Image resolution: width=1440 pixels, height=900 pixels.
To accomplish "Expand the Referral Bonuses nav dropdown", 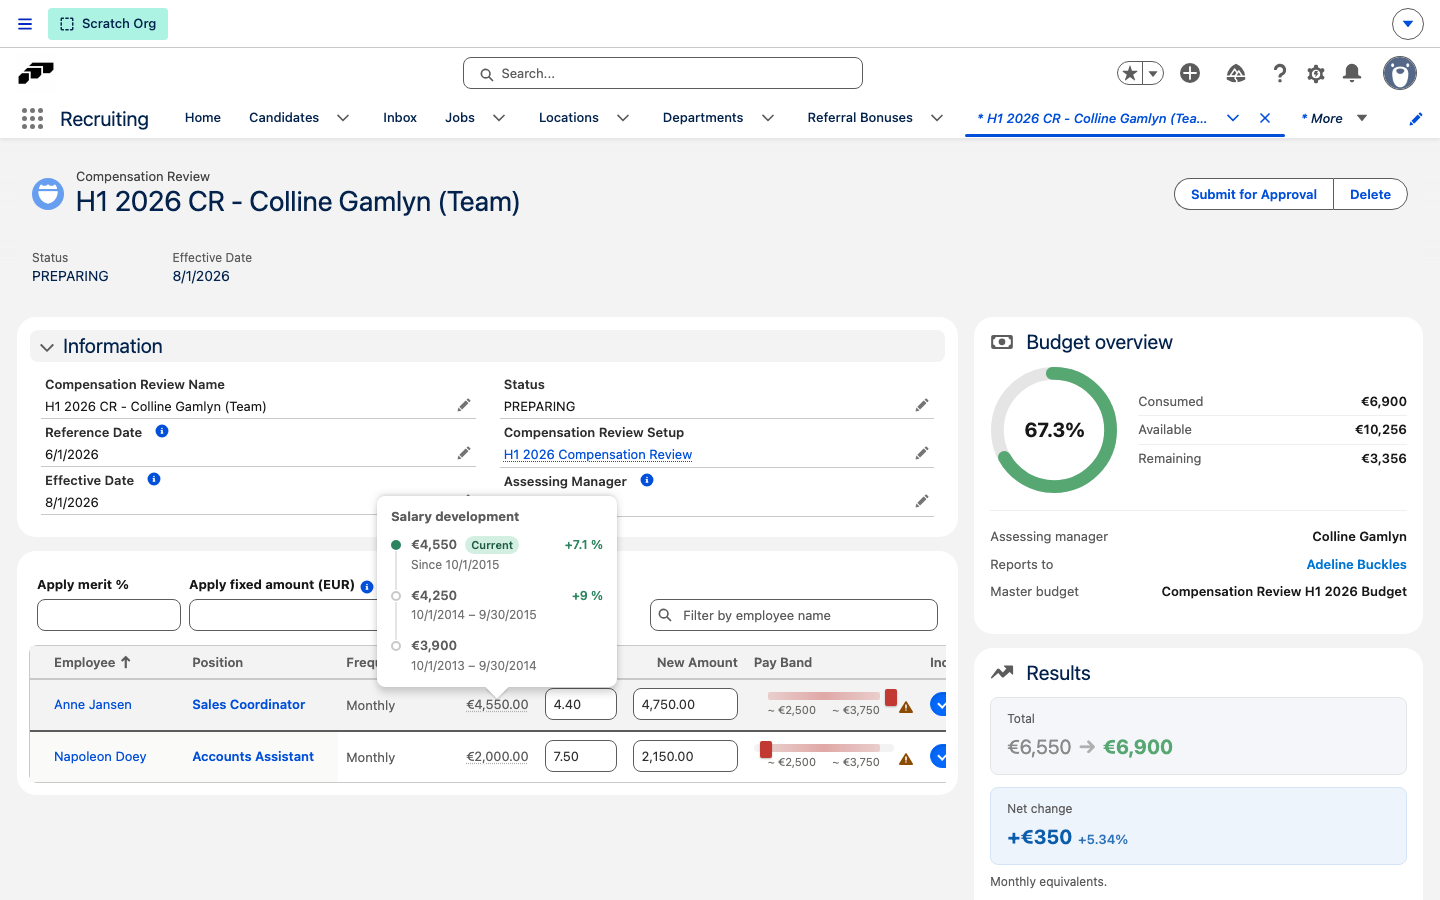I will [937, 118].
